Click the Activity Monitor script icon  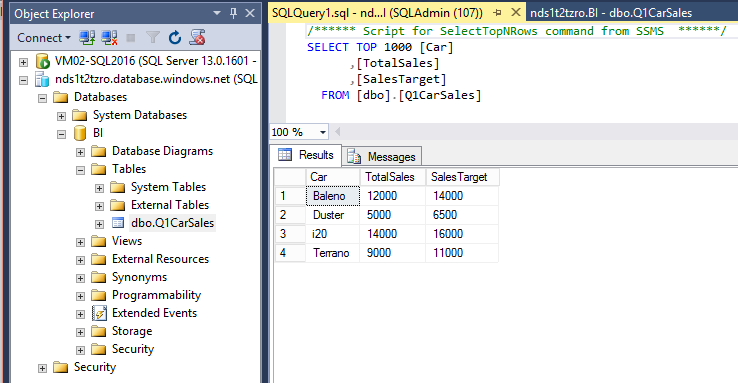197,38
